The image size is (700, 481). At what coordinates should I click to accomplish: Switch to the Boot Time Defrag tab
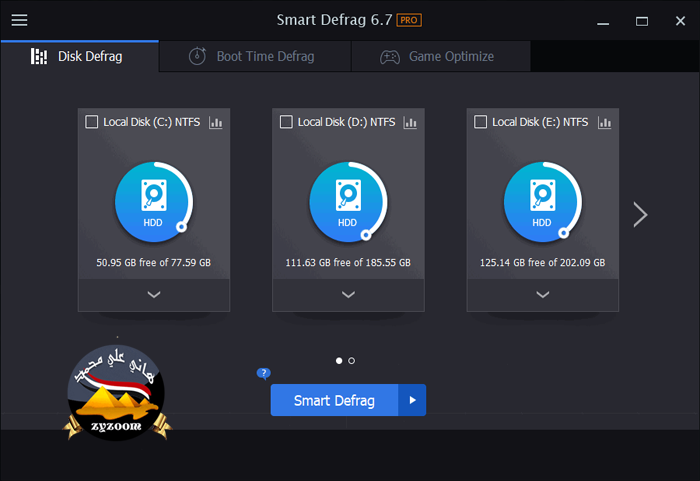click(x=255, y=56)
